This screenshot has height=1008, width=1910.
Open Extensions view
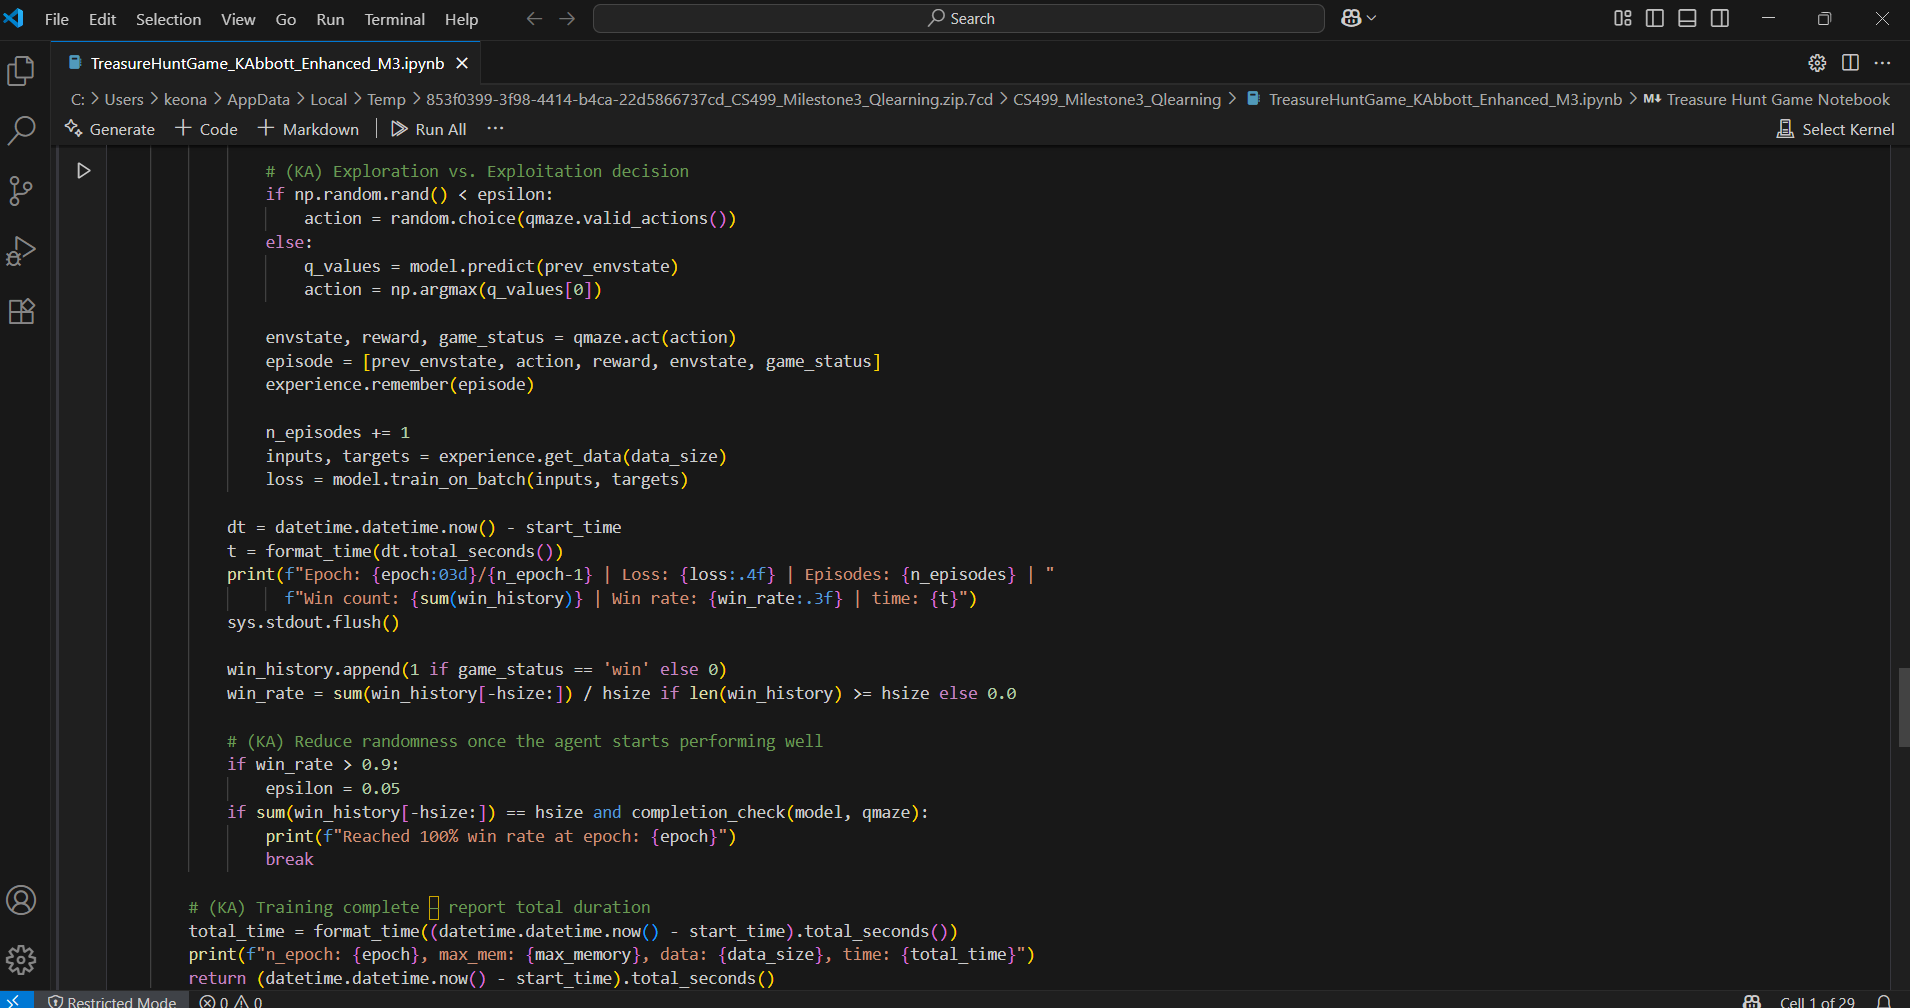pyautogui.click(x=21, y=311)
